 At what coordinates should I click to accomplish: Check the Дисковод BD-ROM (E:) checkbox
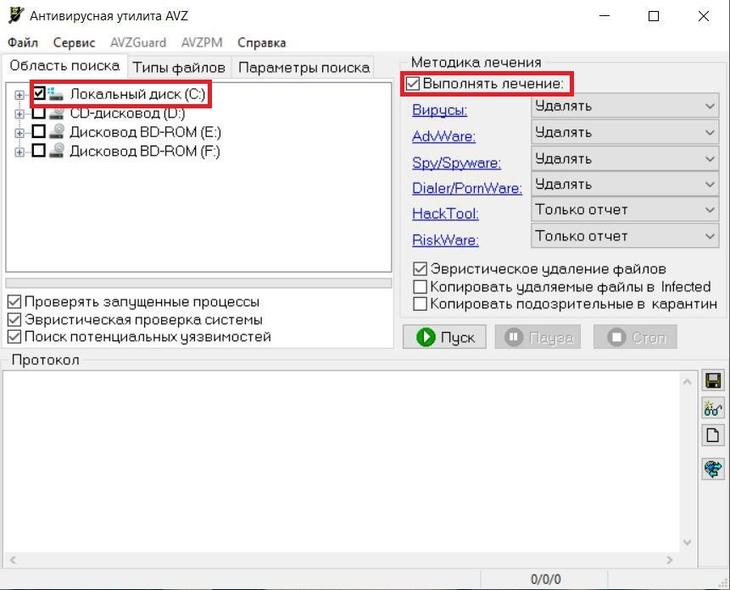pyautogui.click(x=39, y=131)
